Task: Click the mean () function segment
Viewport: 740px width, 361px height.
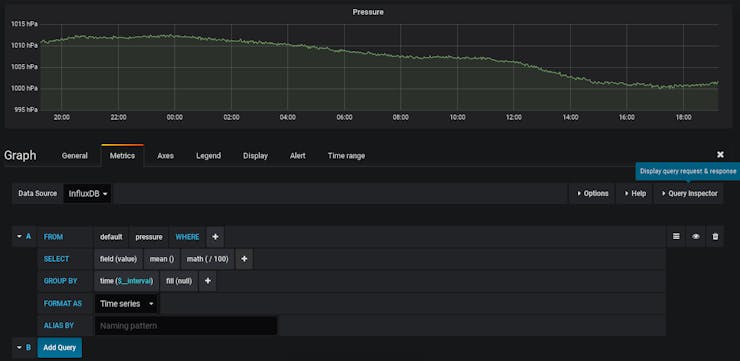Action: point(162,259)
